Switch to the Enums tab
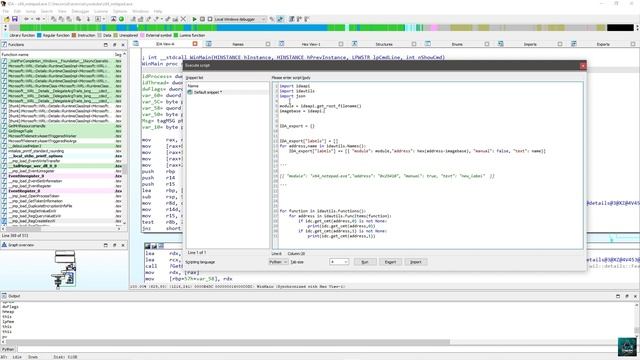This screenshot has height=360, width=640. [x=457, y=44]
